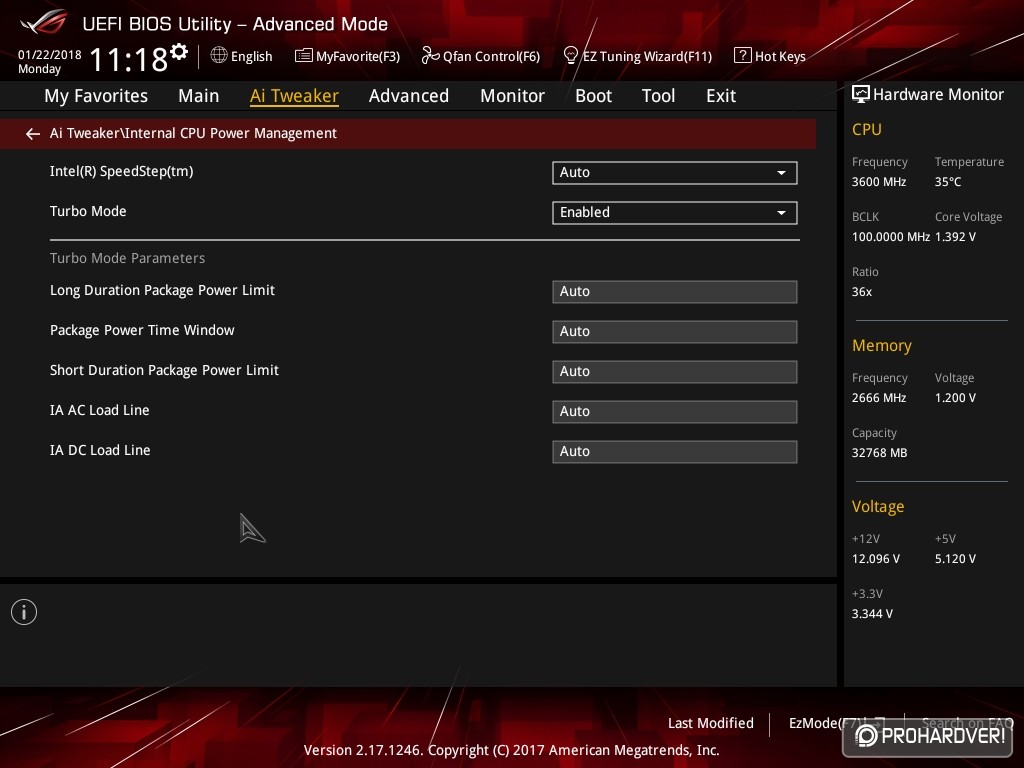The height and width of the screenshot is (768, 1024).
Task: Click the IA DC Load Line label
Action: (x=100, y=450)
